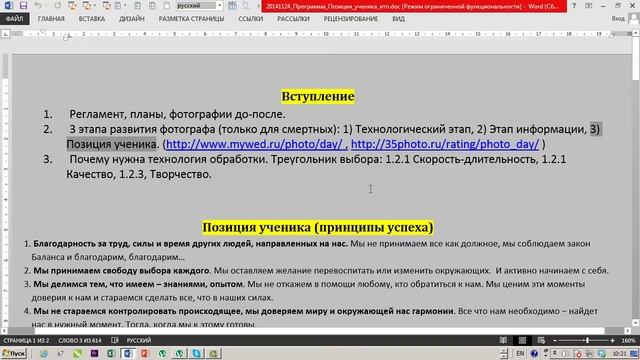Switch to Read Mode view icon

click(x=504, y=340)
